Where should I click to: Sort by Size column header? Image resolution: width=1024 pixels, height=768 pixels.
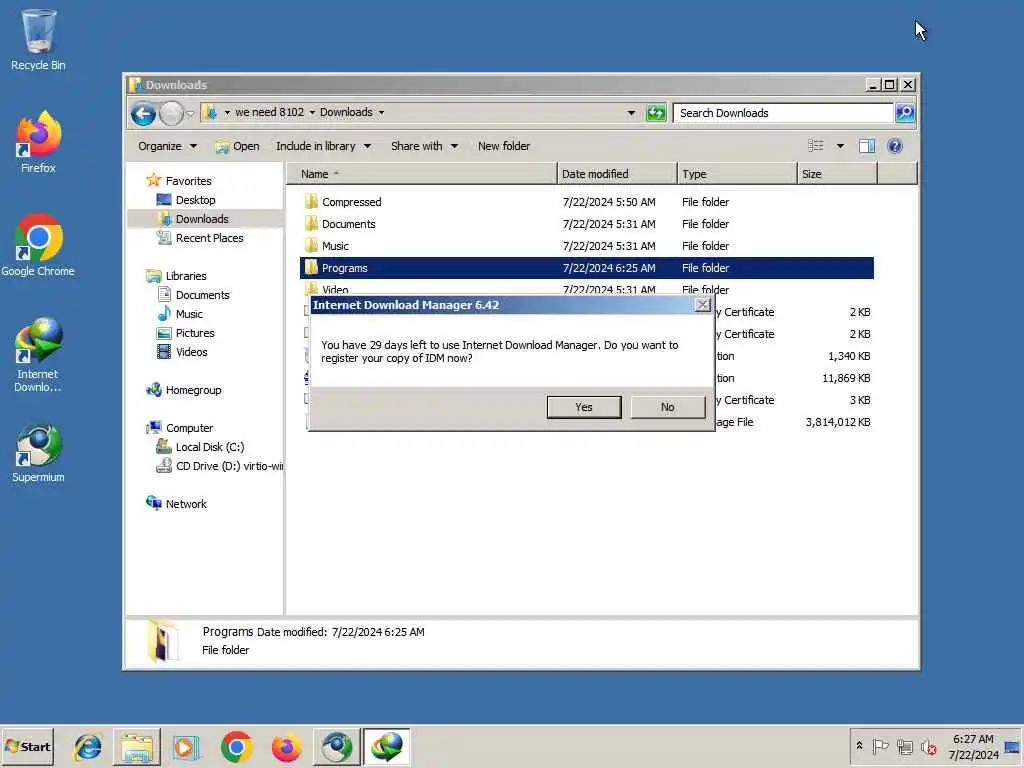click(x=837, y=174)
